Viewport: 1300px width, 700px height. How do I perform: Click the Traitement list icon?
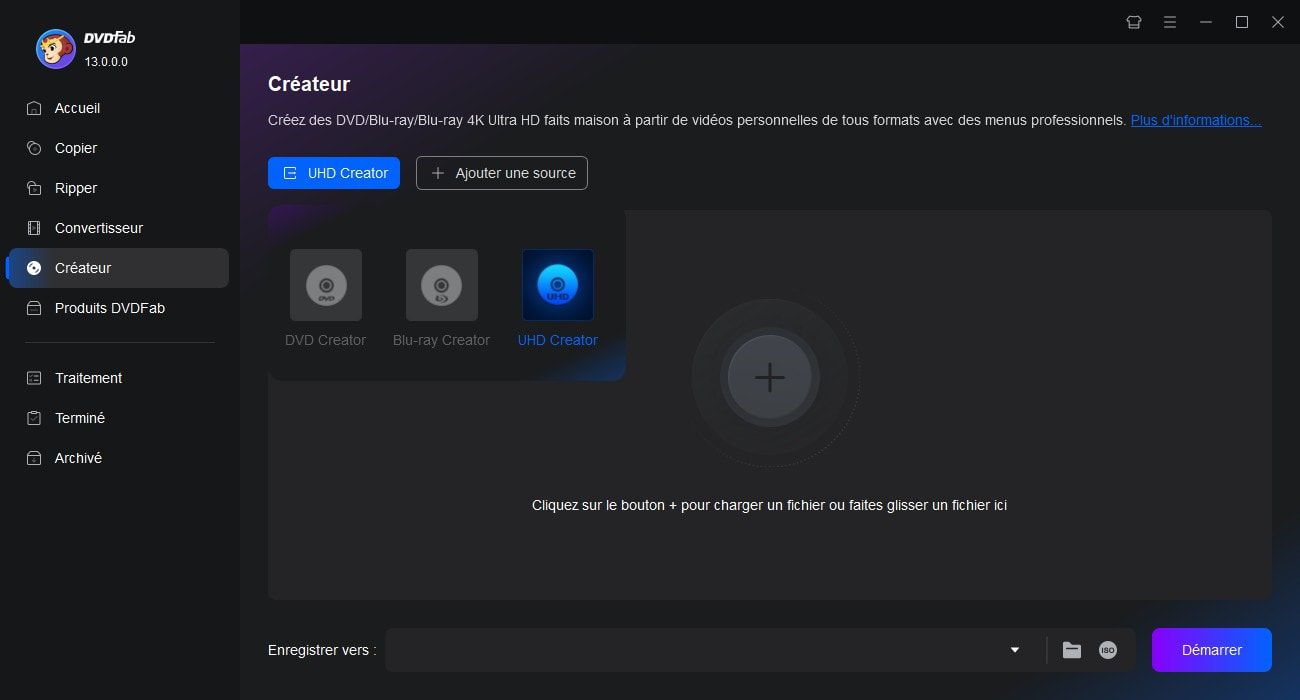click(34, 378)
